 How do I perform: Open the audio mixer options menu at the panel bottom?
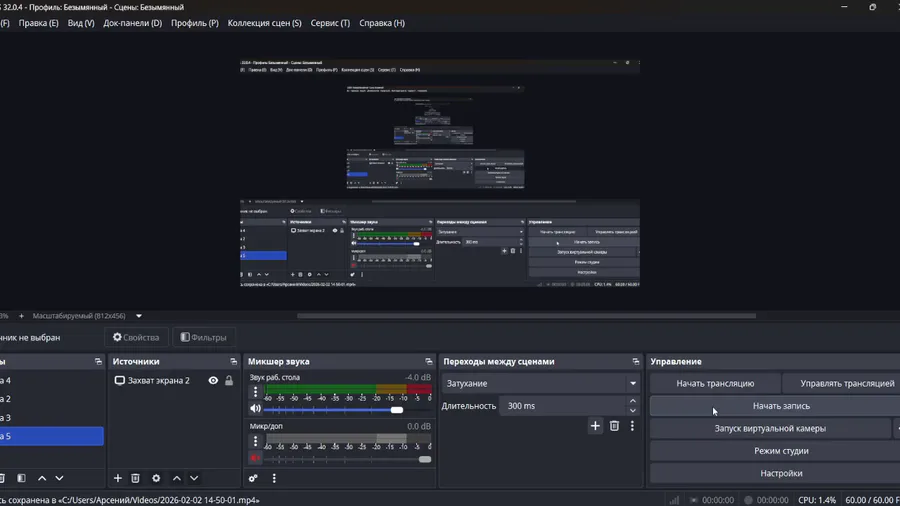274,478
